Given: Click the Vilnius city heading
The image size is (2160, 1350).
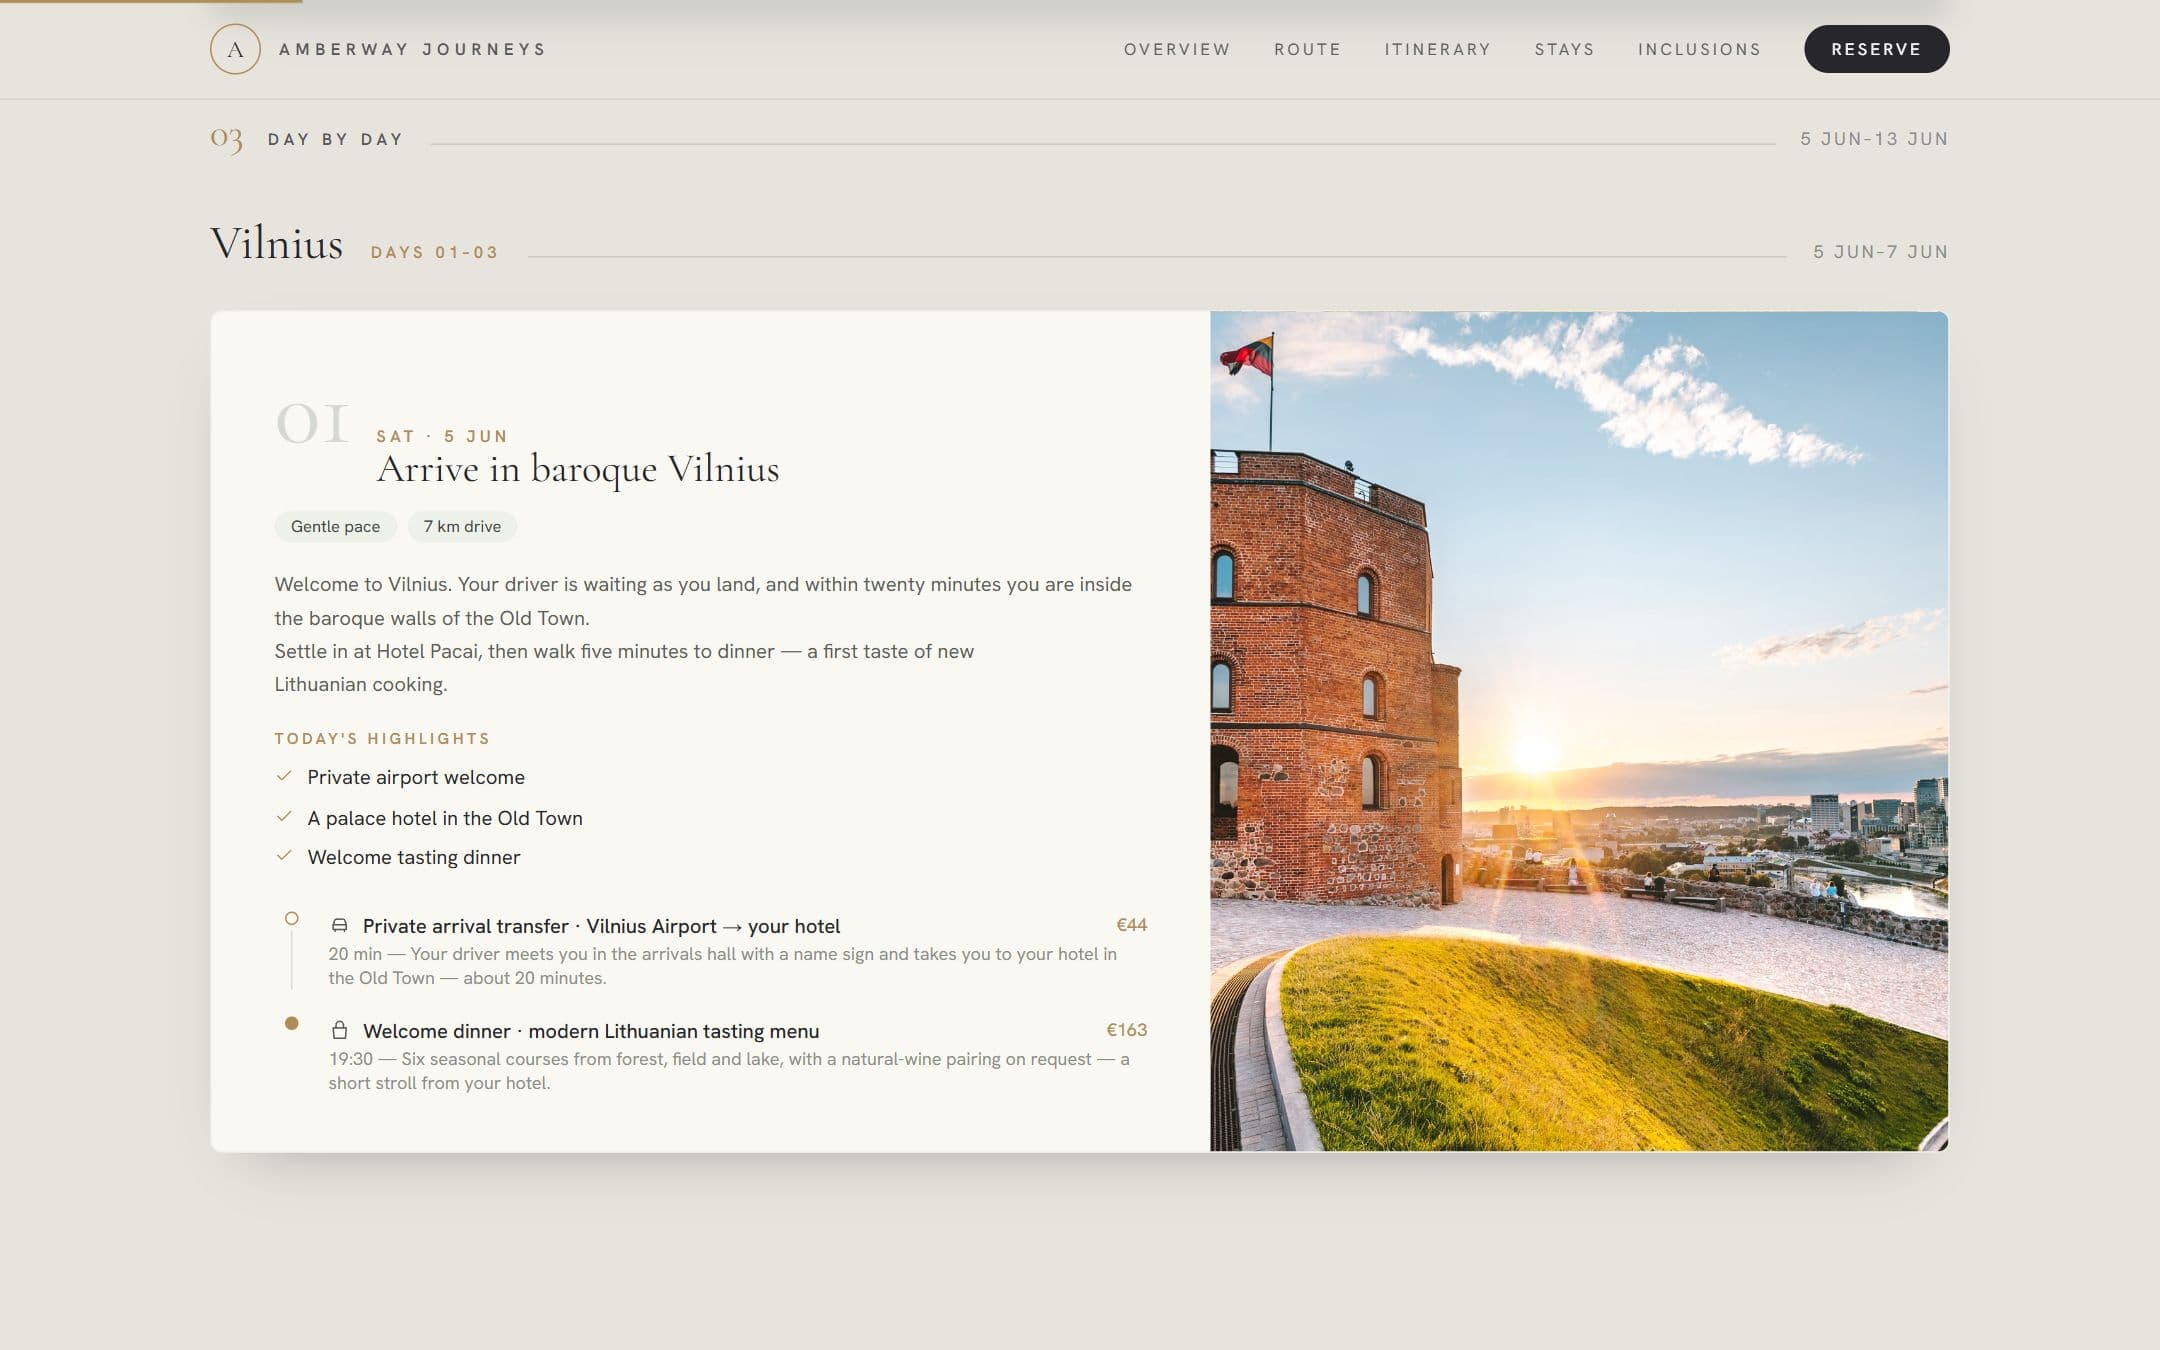Looking at the screenshot, I should coord(276,244).
